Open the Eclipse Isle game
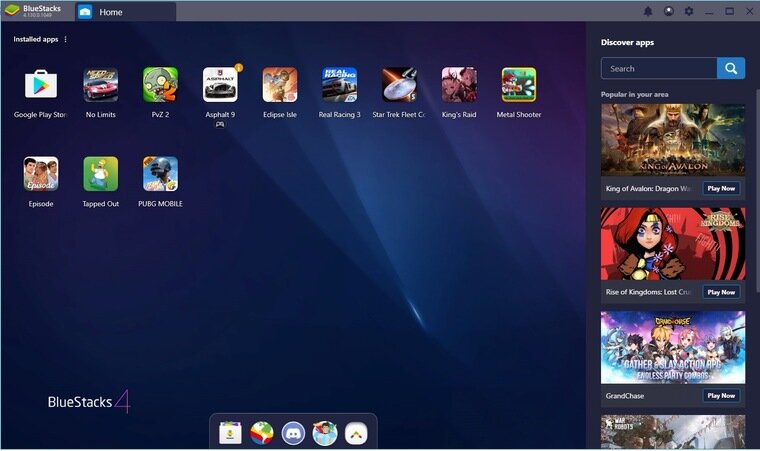Viewport: 760px width, 451px height. pos(280,85)
